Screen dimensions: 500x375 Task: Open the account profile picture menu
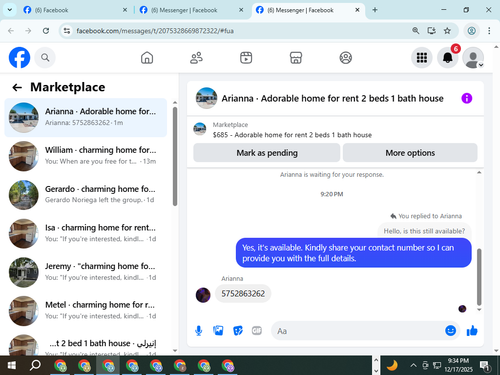tap(473, 58)
